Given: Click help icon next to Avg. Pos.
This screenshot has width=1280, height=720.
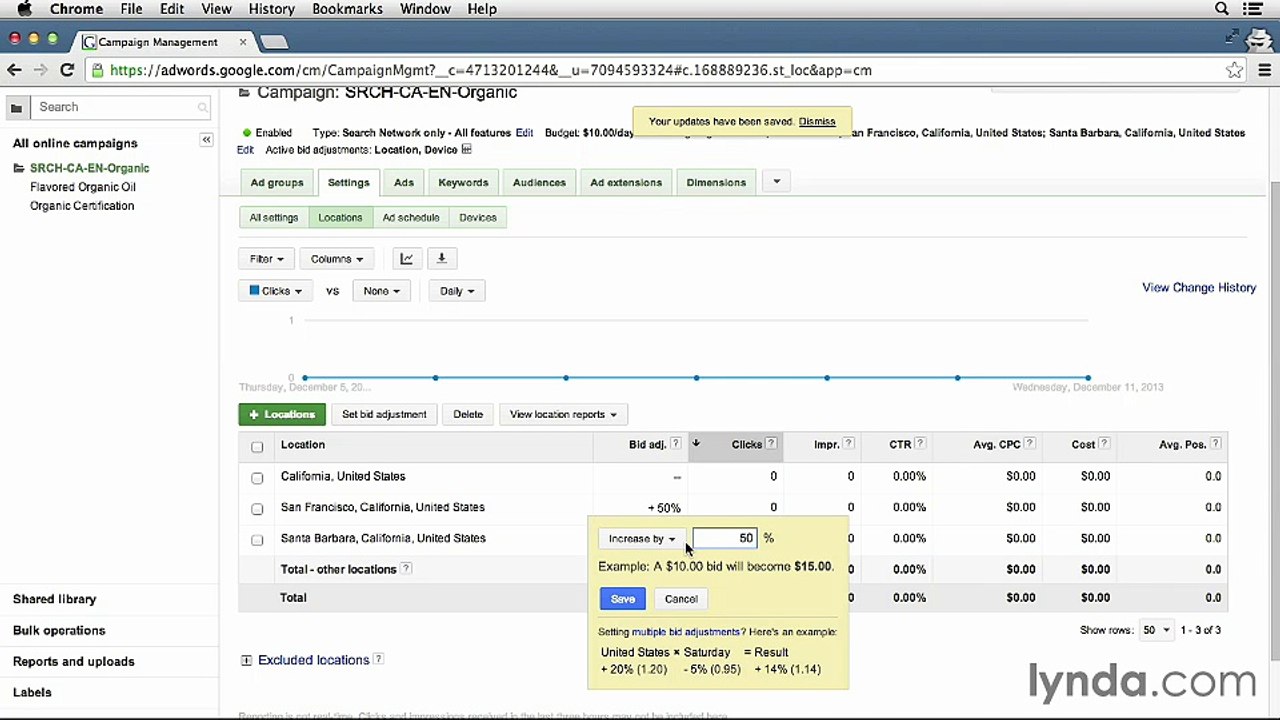Looking at the screenshot, I should tap(1215, 444).
